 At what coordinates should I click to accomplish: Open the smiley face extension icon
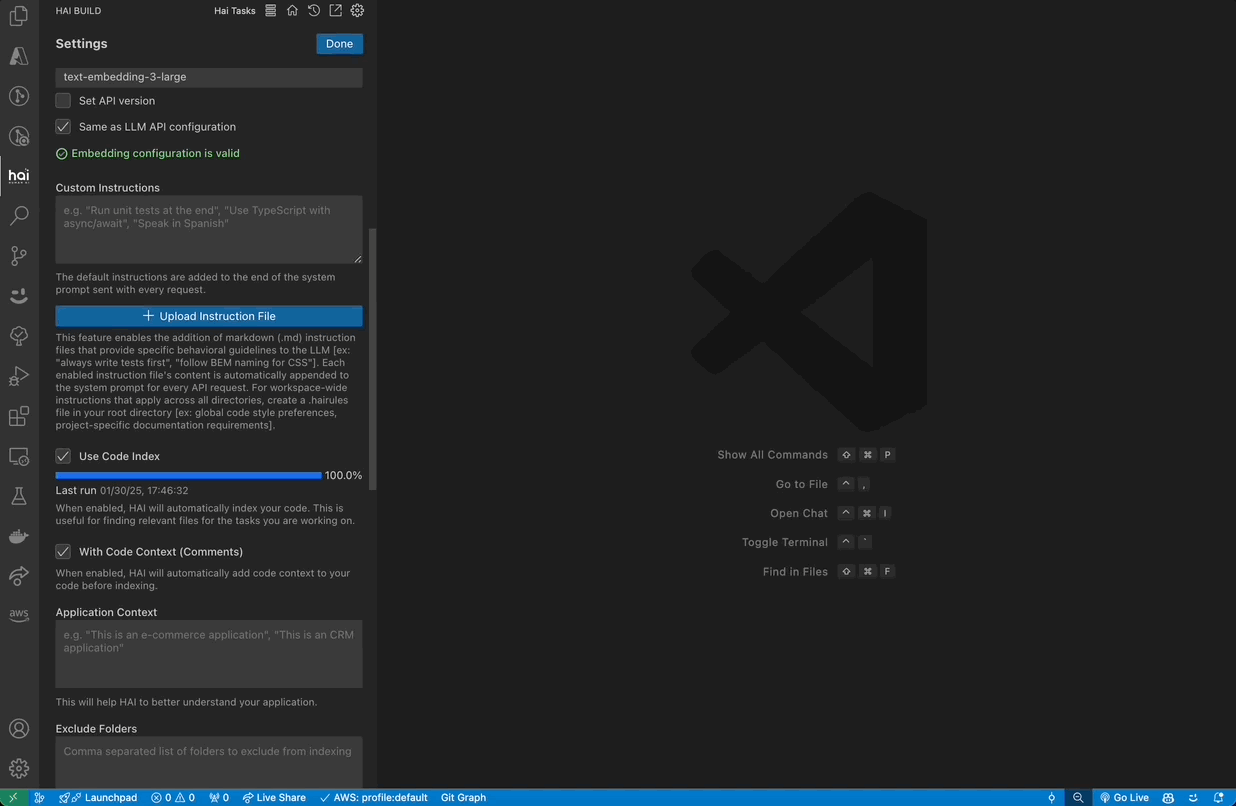[x=19, y=296]
